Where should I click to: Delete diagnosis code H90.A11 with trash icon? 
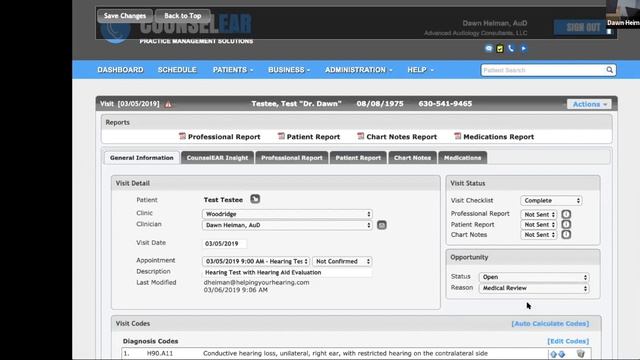[580, 353]
